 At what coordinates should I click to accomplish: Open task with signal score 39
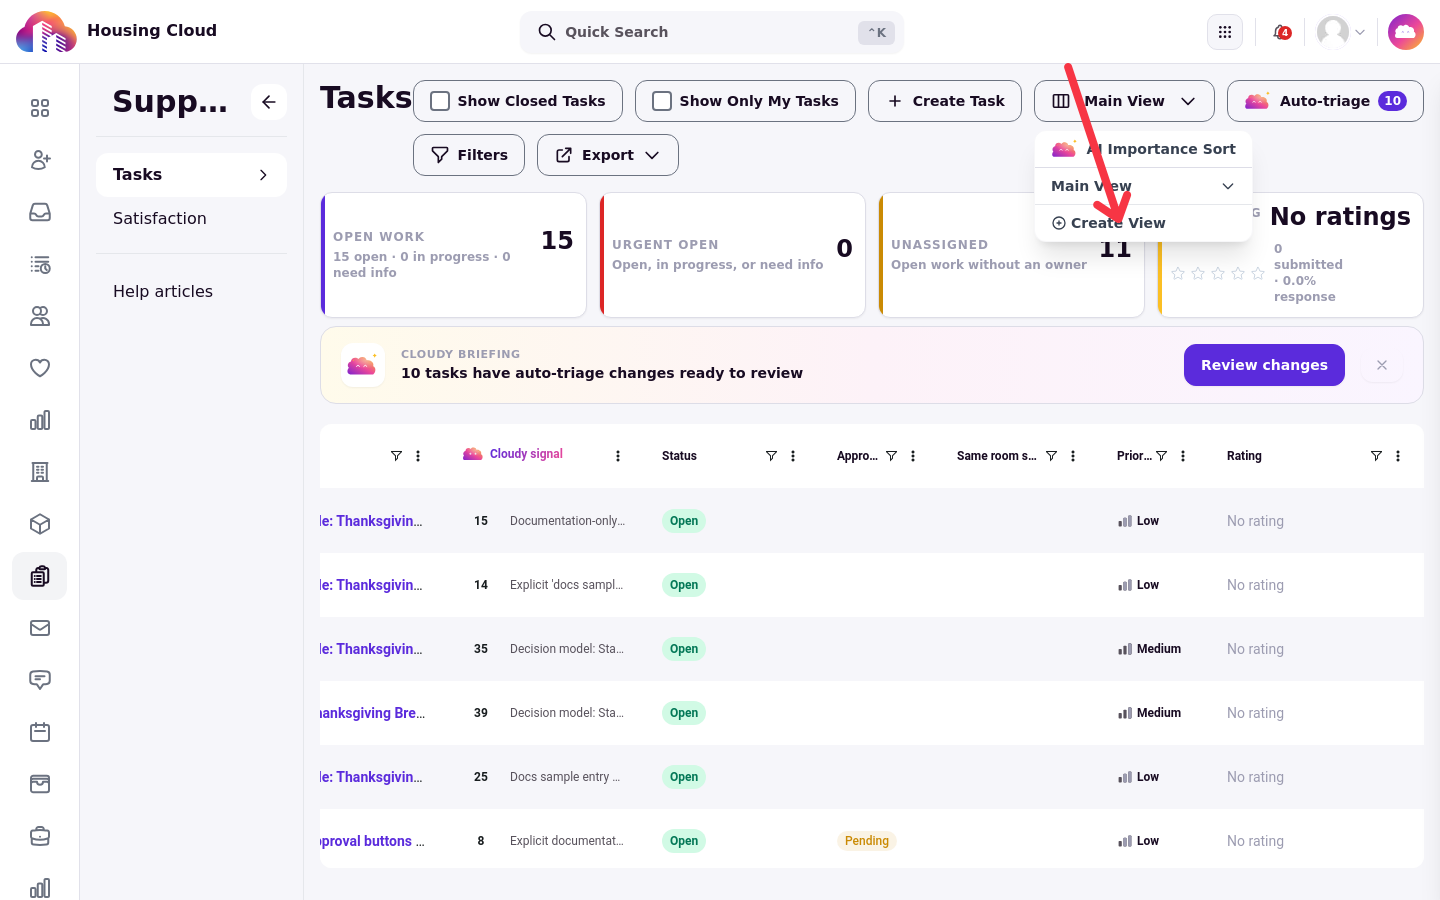point(372,713)
